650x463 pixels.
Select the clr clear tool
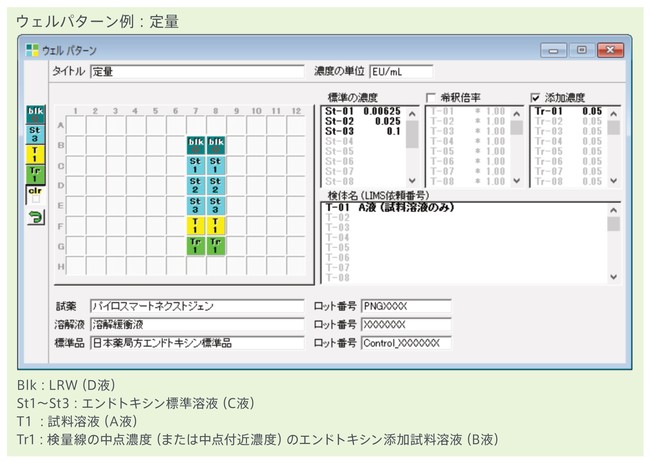coord(35,195)
